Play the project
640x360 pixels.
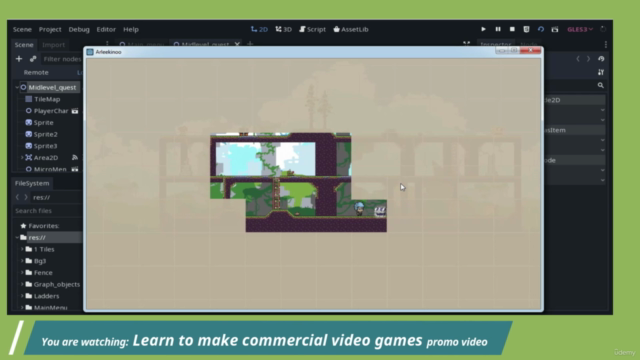483,29
